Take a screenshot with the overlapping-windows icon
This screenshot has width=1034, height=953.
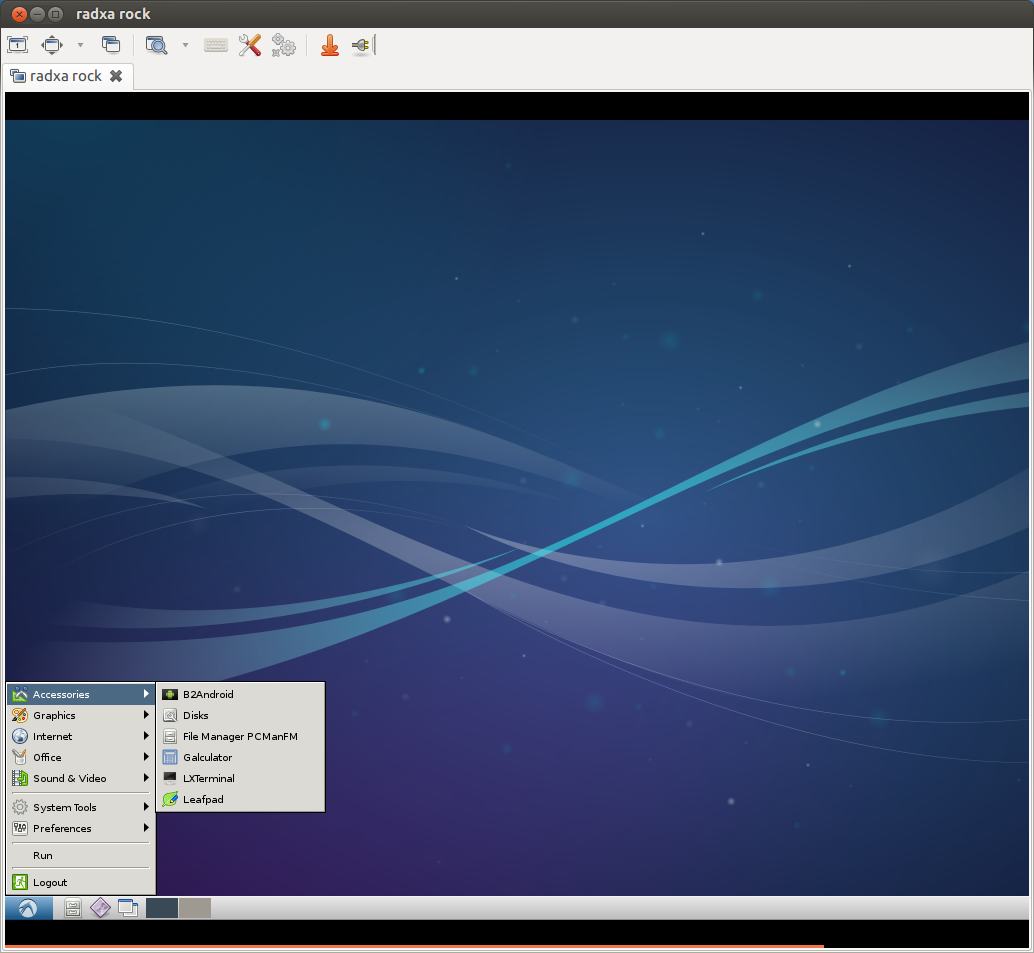point(111,45)
